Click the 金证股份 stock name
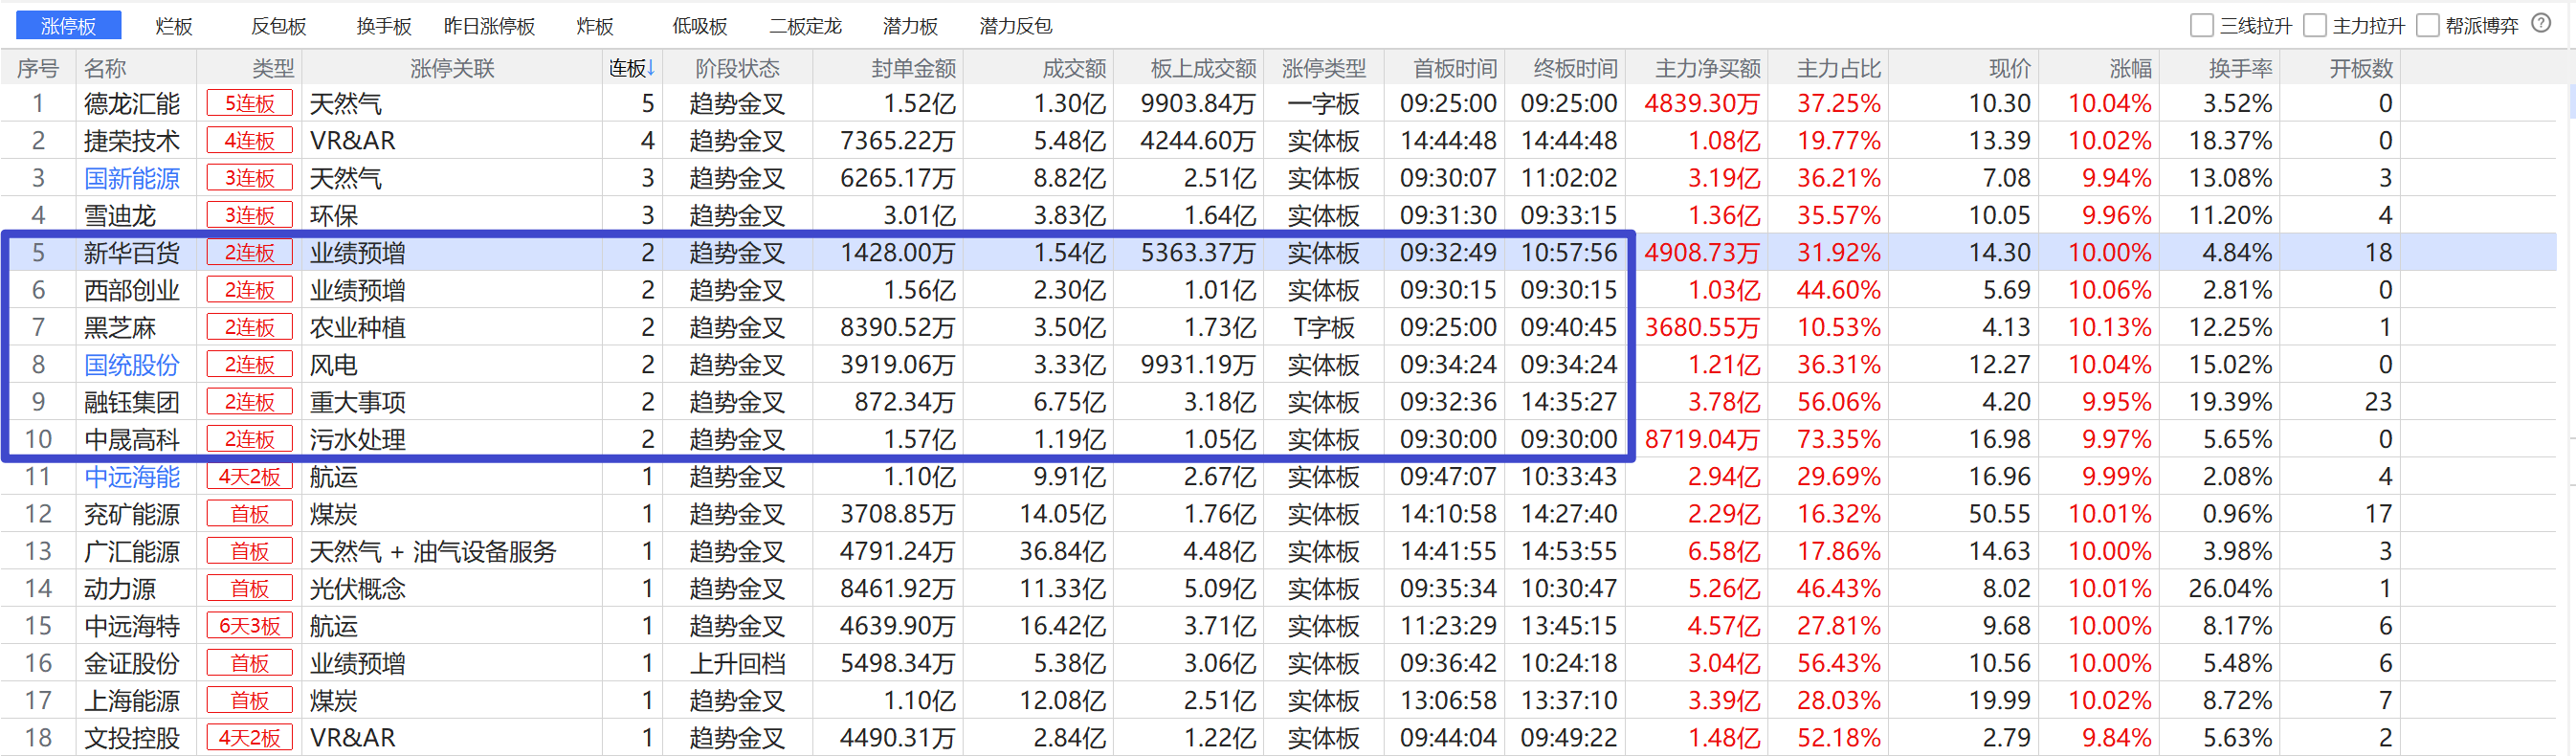Viewport: 2576px width, 756px height. coord(132,664)
